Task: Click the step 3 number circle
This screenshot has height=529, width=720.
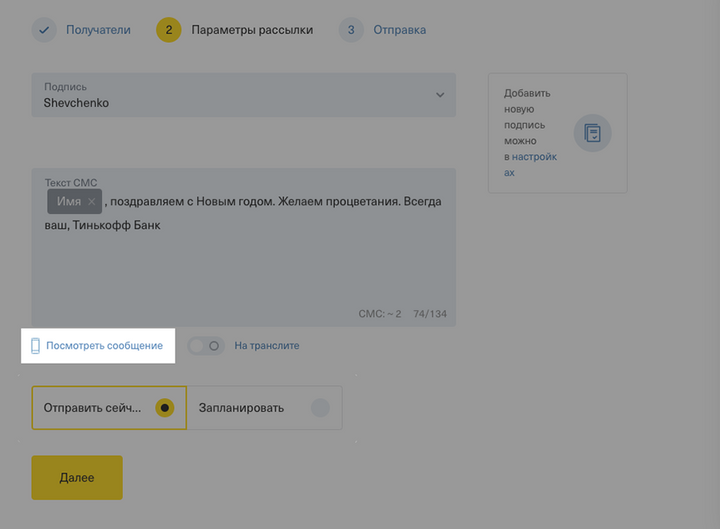Action: point(351,30)
